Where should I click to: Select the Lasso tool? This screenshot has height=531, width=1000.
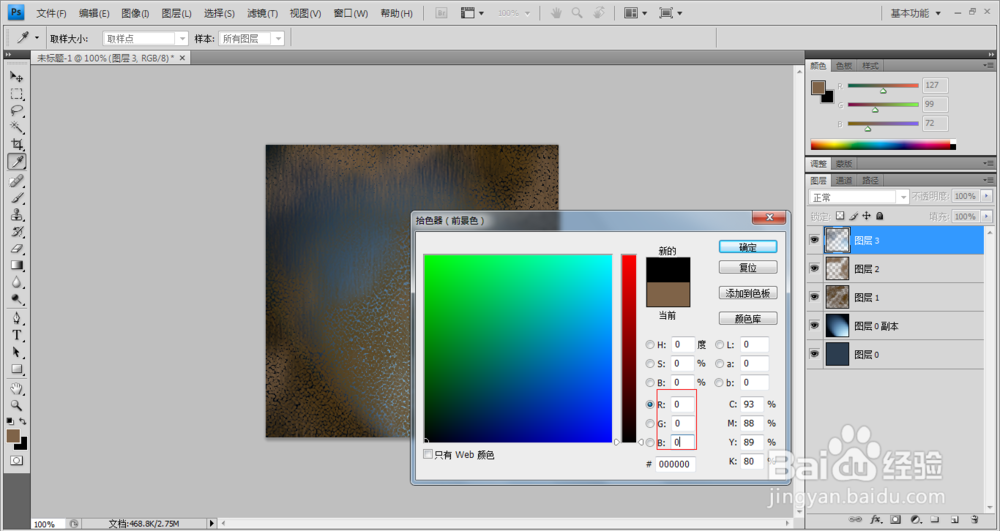click(x=17, y=111)
